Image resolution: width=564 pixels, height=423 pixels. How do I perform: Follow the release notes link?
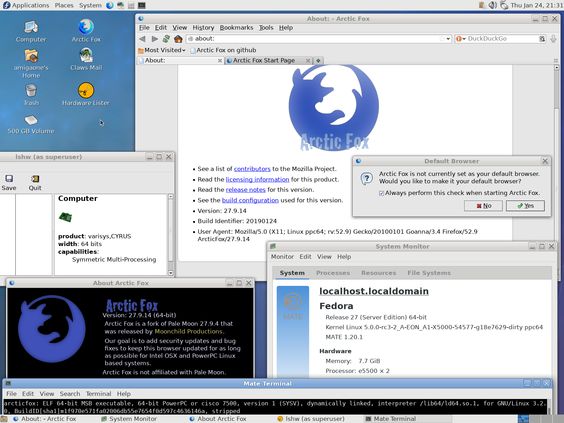tap(246, 190)
